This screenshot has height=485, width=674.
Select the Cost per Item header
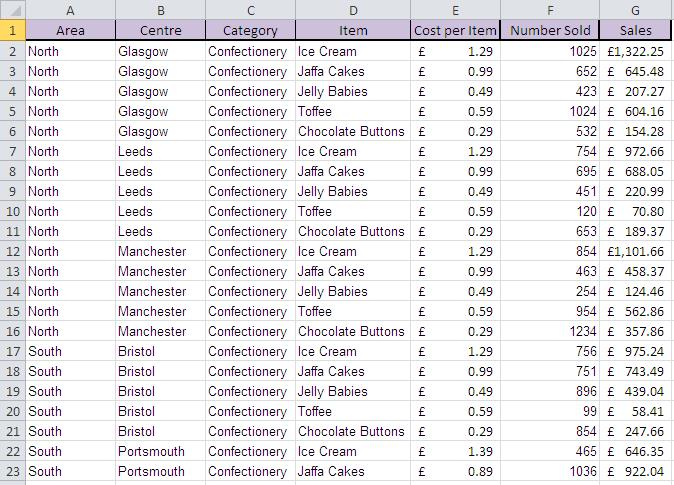point(456,30)
